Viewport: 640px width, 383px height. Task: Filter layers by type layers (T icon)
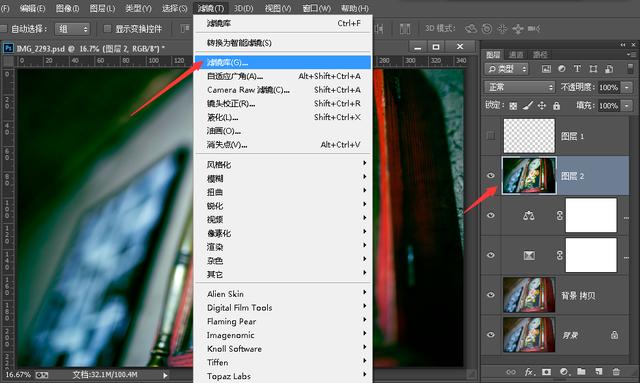[x=577, y=69]
